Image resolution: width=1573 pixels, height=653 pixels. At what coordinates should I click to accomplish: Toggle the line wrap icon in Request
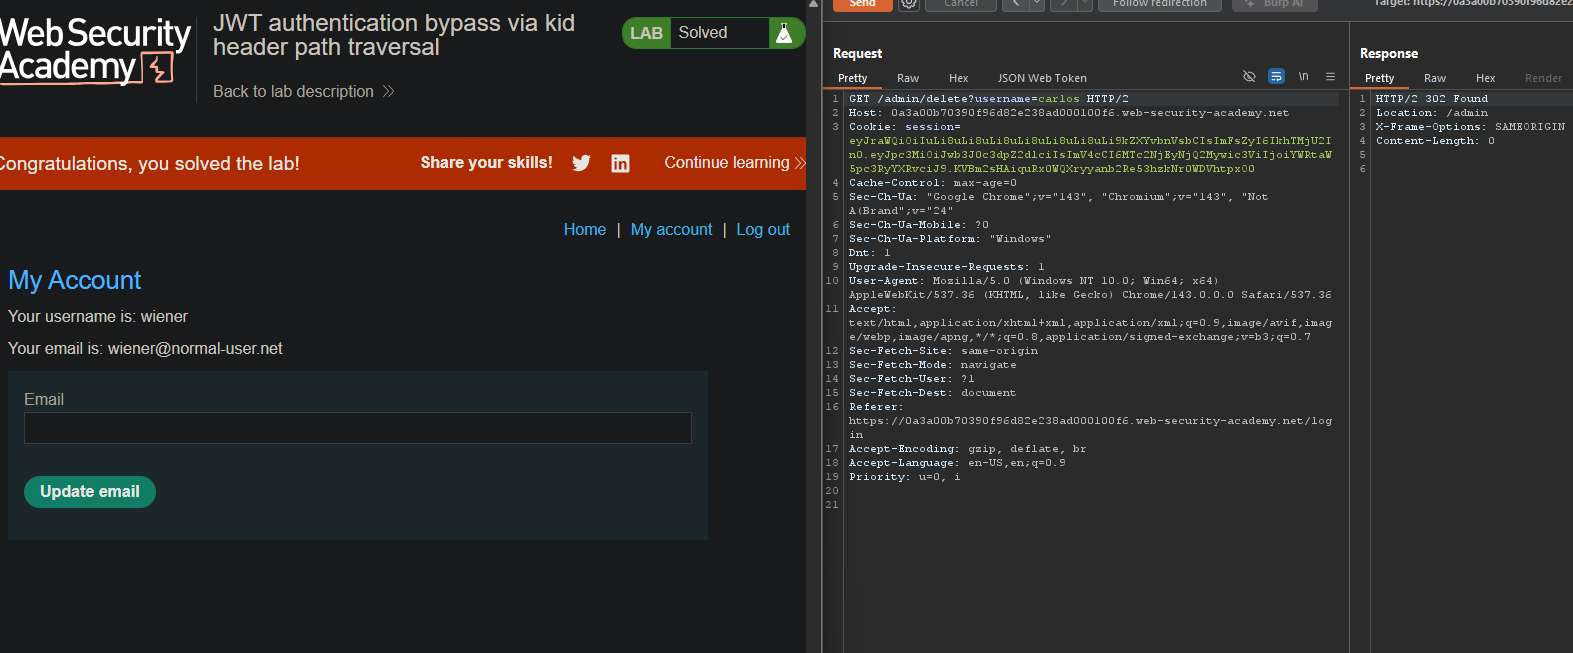pos(1276,76)
